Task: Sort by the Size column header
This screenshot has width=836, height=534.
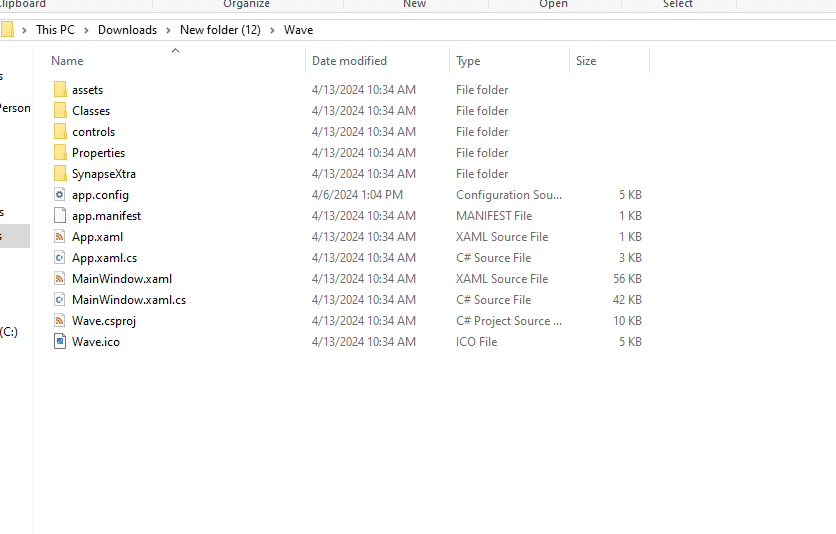Action: pos(586,61)
